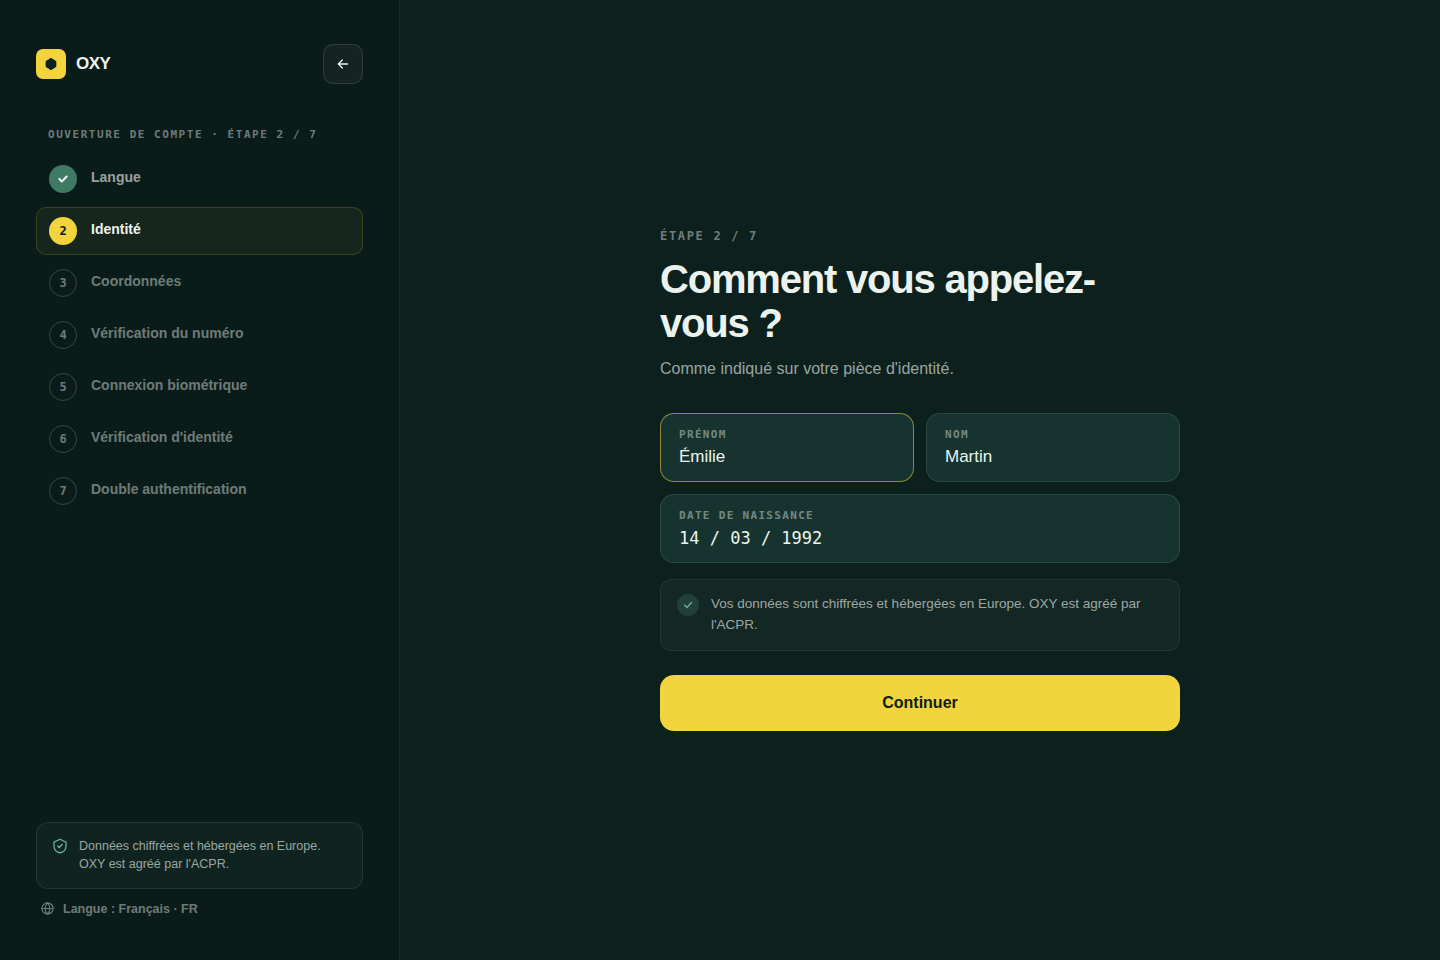
Task: Select Vérification d'identité step
Action: (x=199, y=439)
